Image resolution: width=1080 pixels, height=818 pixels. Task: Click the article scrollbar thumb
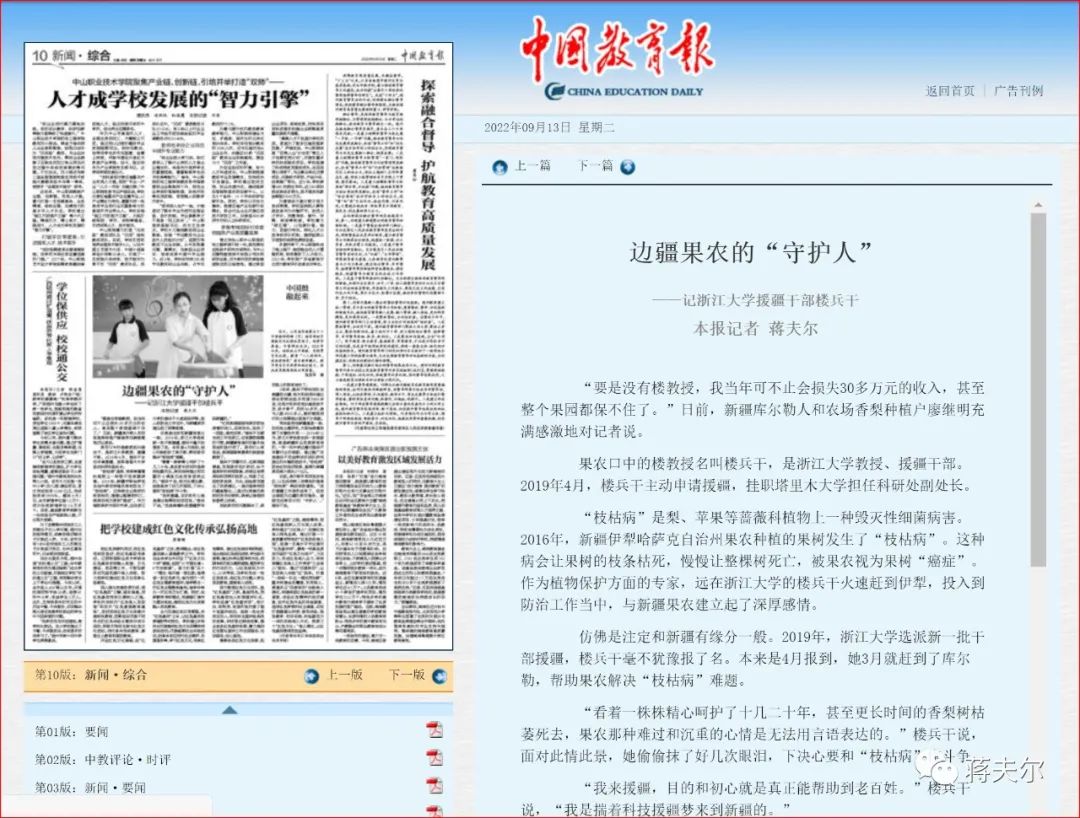1038,390
